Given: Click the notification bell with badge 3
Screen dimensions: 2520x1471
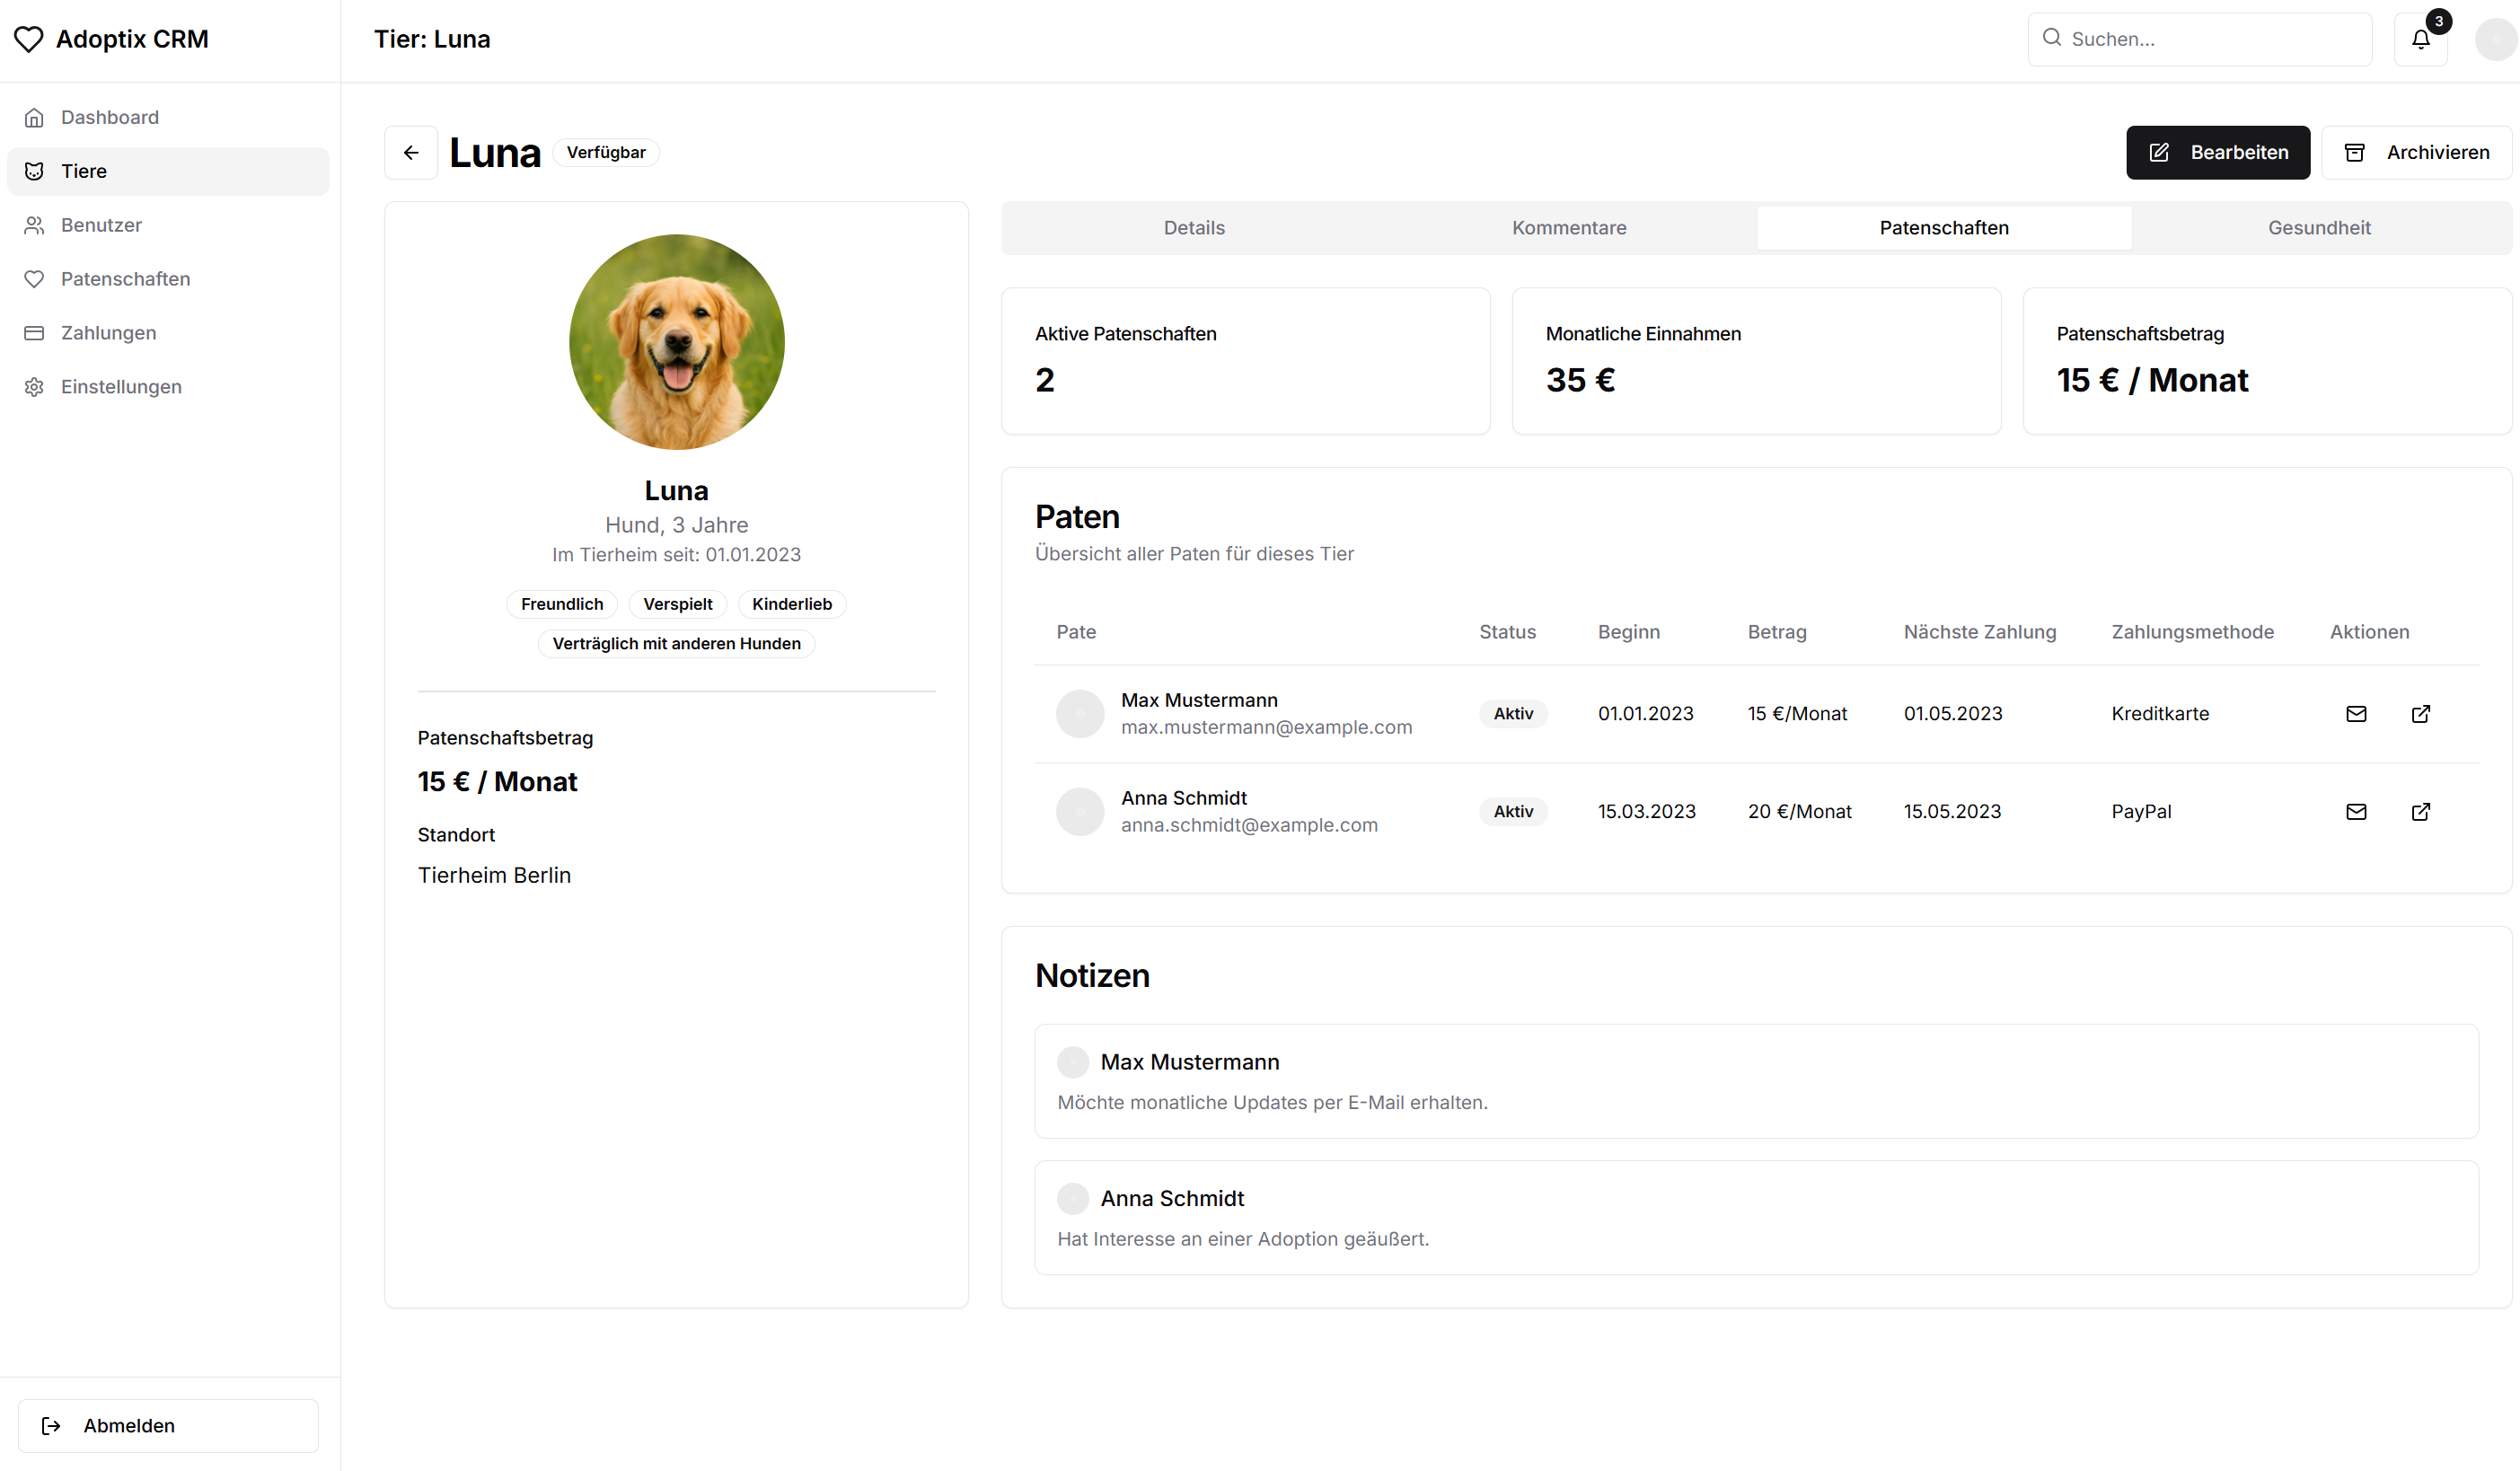Looking at the screenshot, I should pos(2421,39).
